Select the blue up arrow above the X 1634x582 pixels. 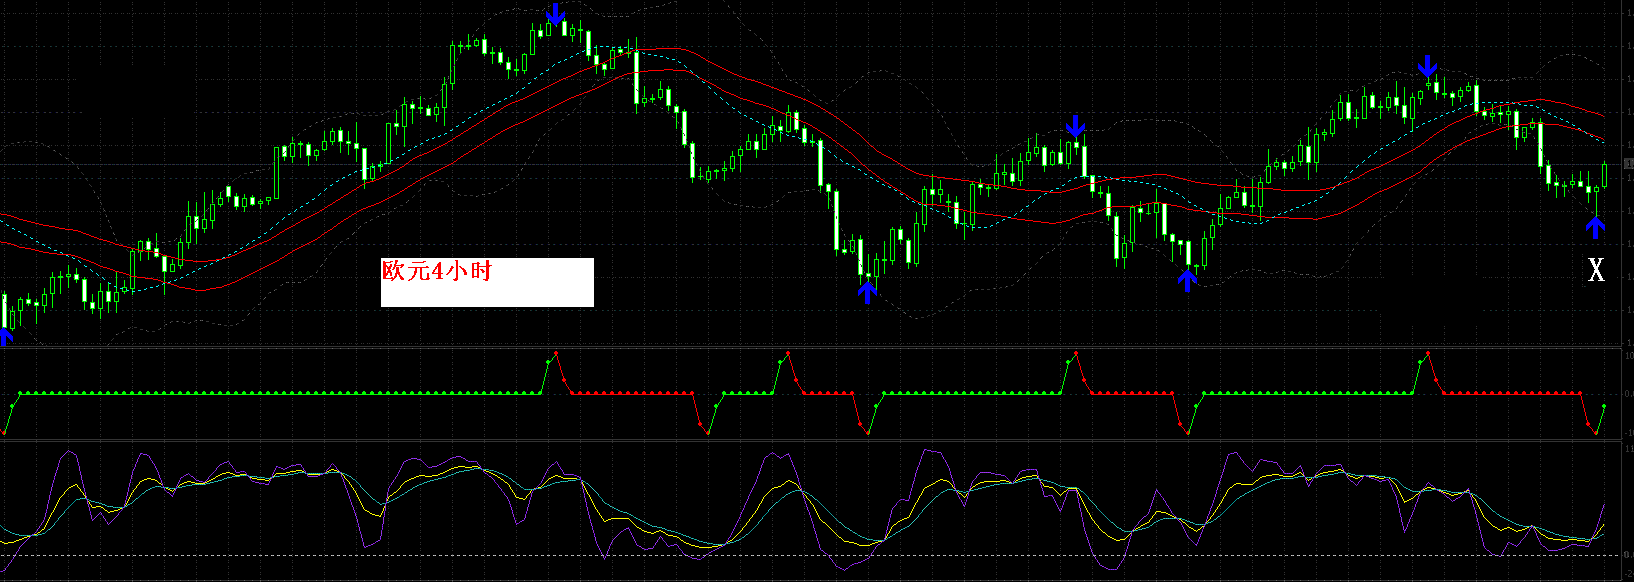(1595, 229)
